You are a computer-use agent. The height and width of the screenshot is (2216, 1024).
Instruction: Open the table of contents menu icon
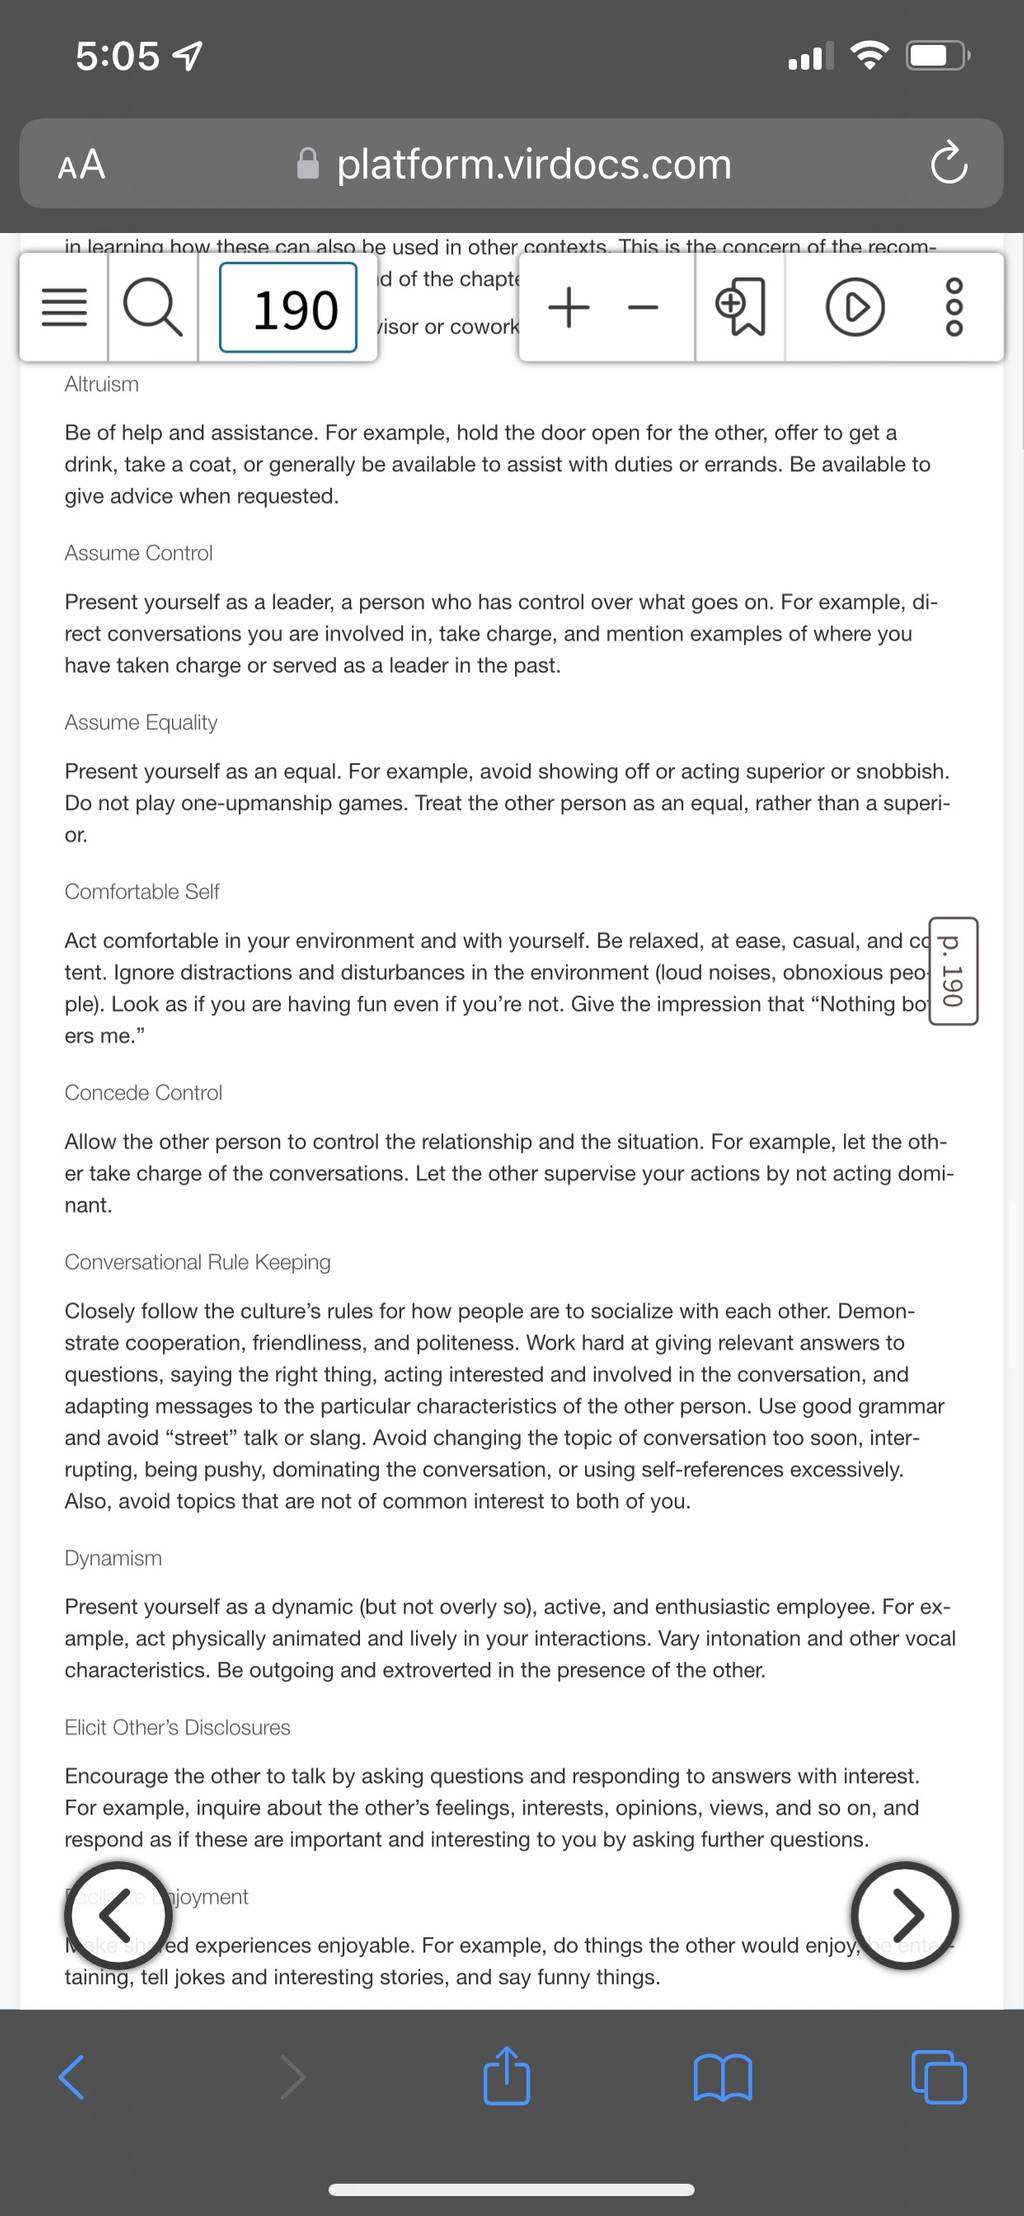click(x=64, y=308)
